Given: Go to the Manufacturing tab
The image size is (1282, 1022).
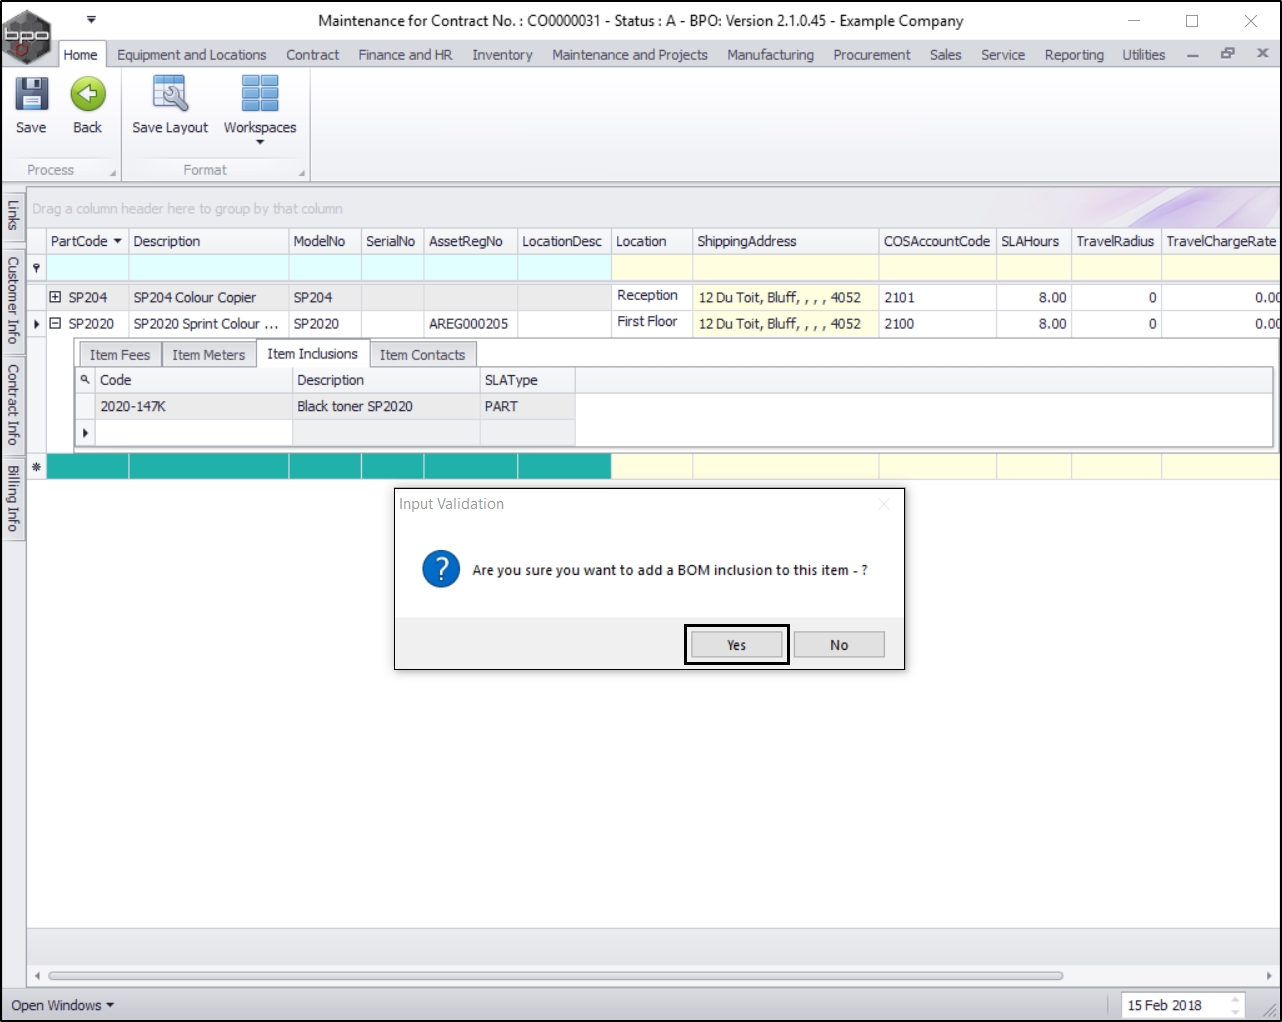Looking at the screenshot, I should click(x=770, y=55).
